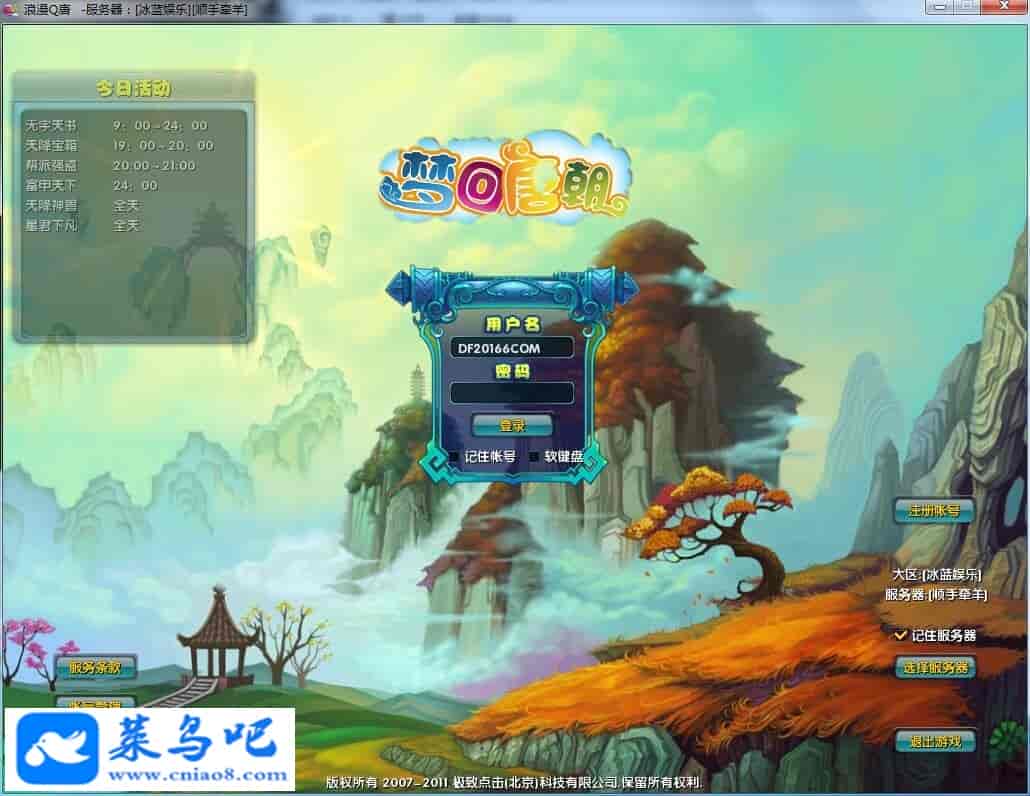The width and height of the screenshot is (1030, 796).
Task: Click the 选择服务器 button
Action: 935,667
